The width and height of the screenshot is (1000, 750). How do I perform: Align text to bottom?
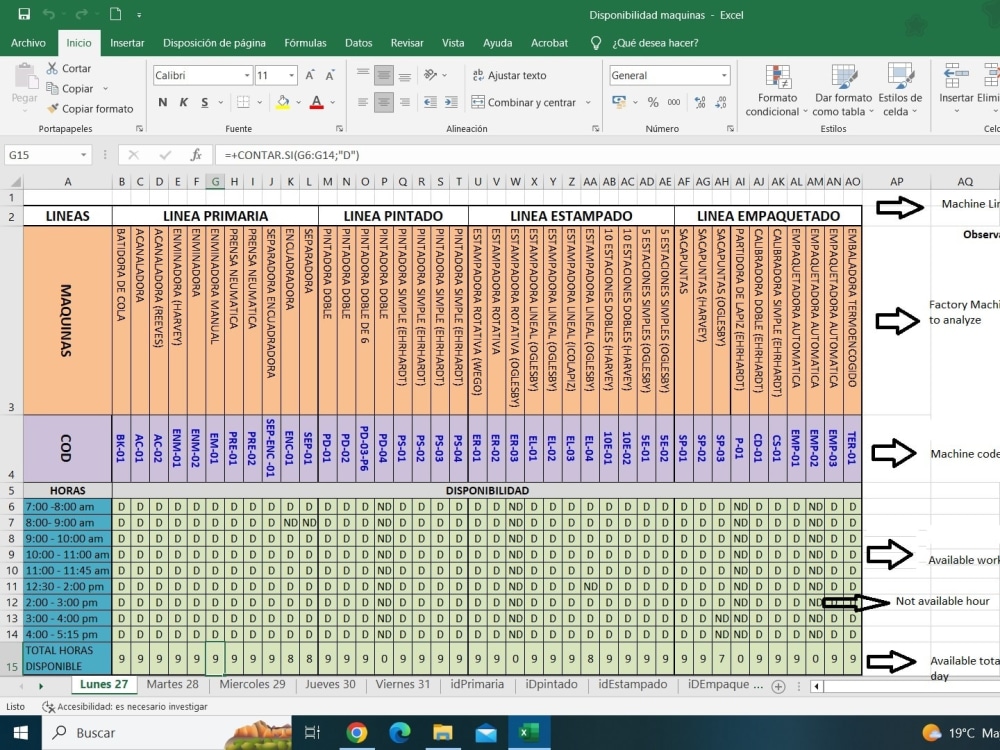[x=404, y=75]
